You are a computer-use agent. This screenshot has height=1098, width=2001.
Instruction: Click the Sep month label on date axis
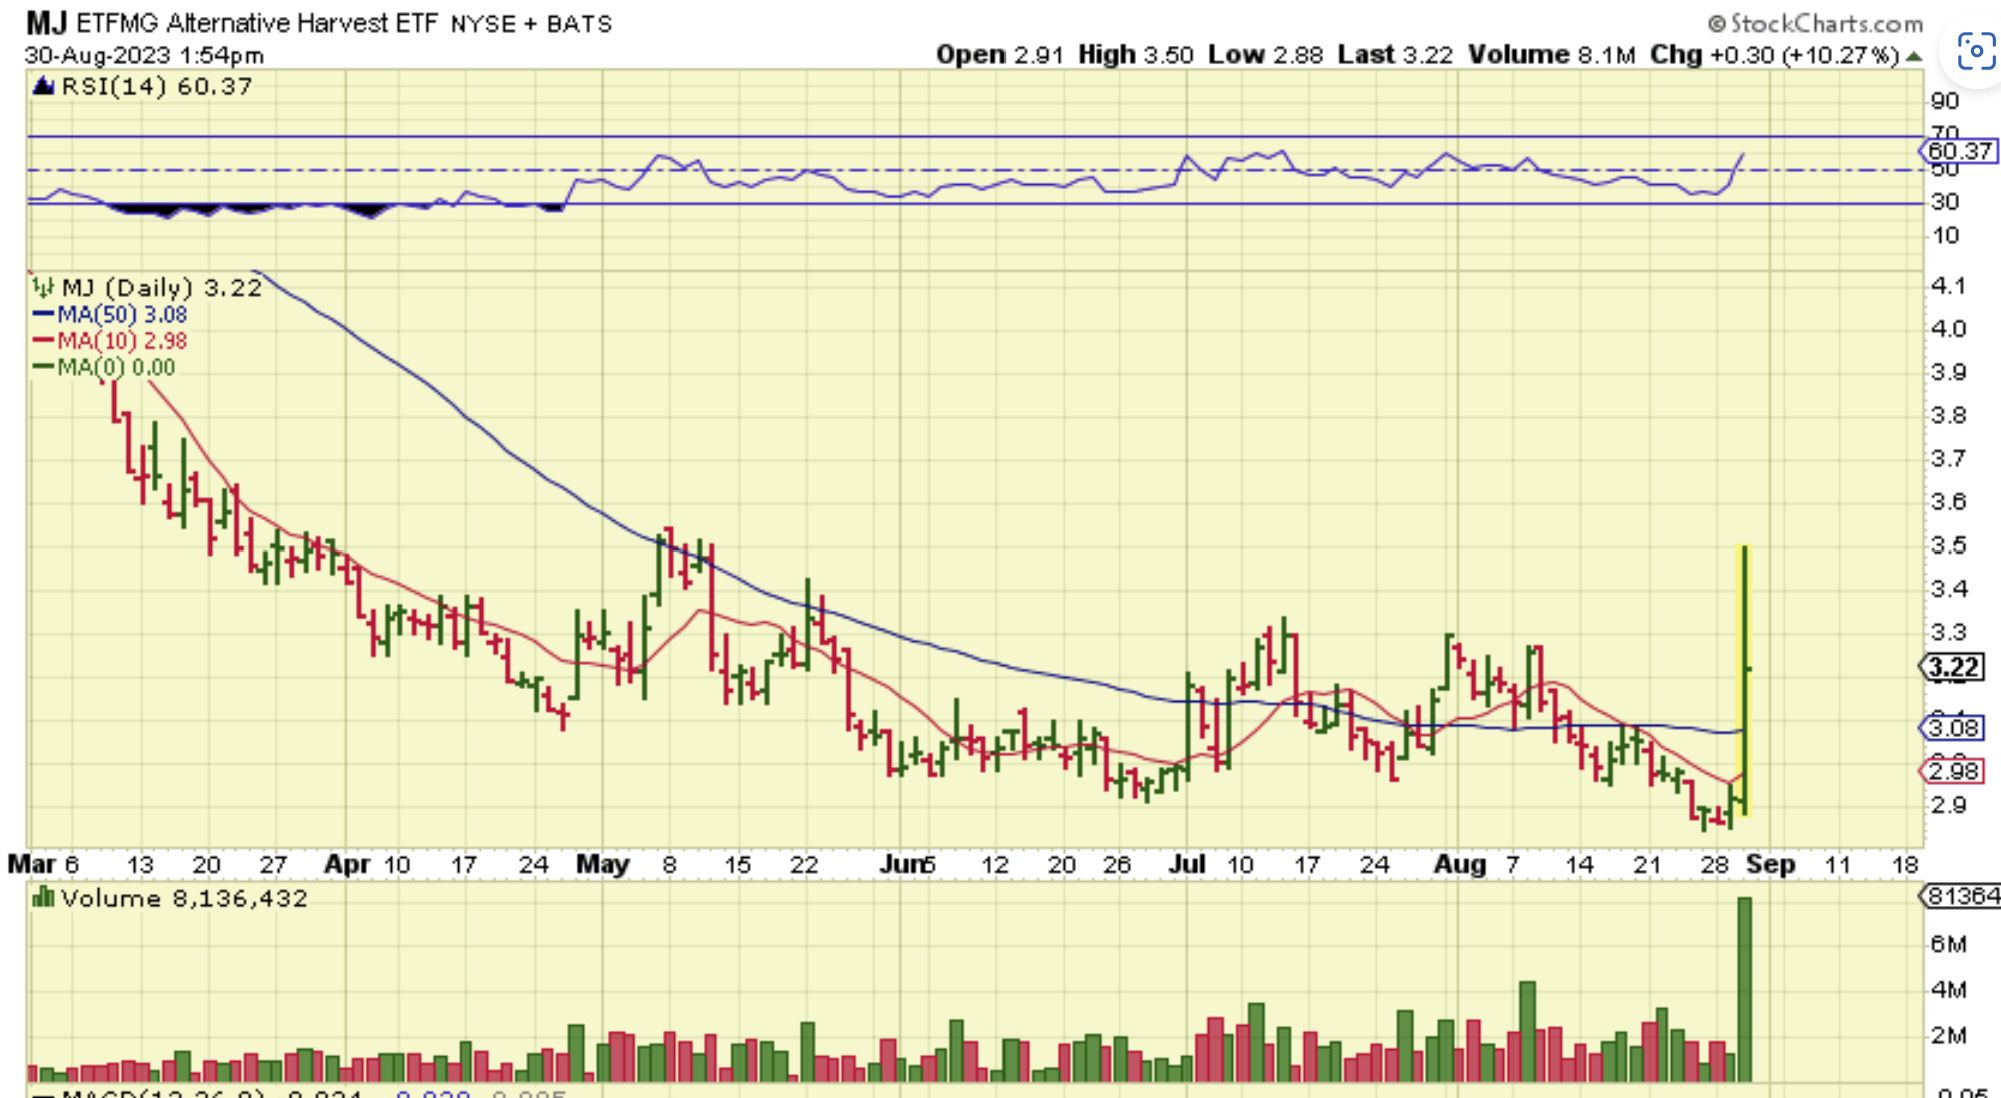[1770, 864]
